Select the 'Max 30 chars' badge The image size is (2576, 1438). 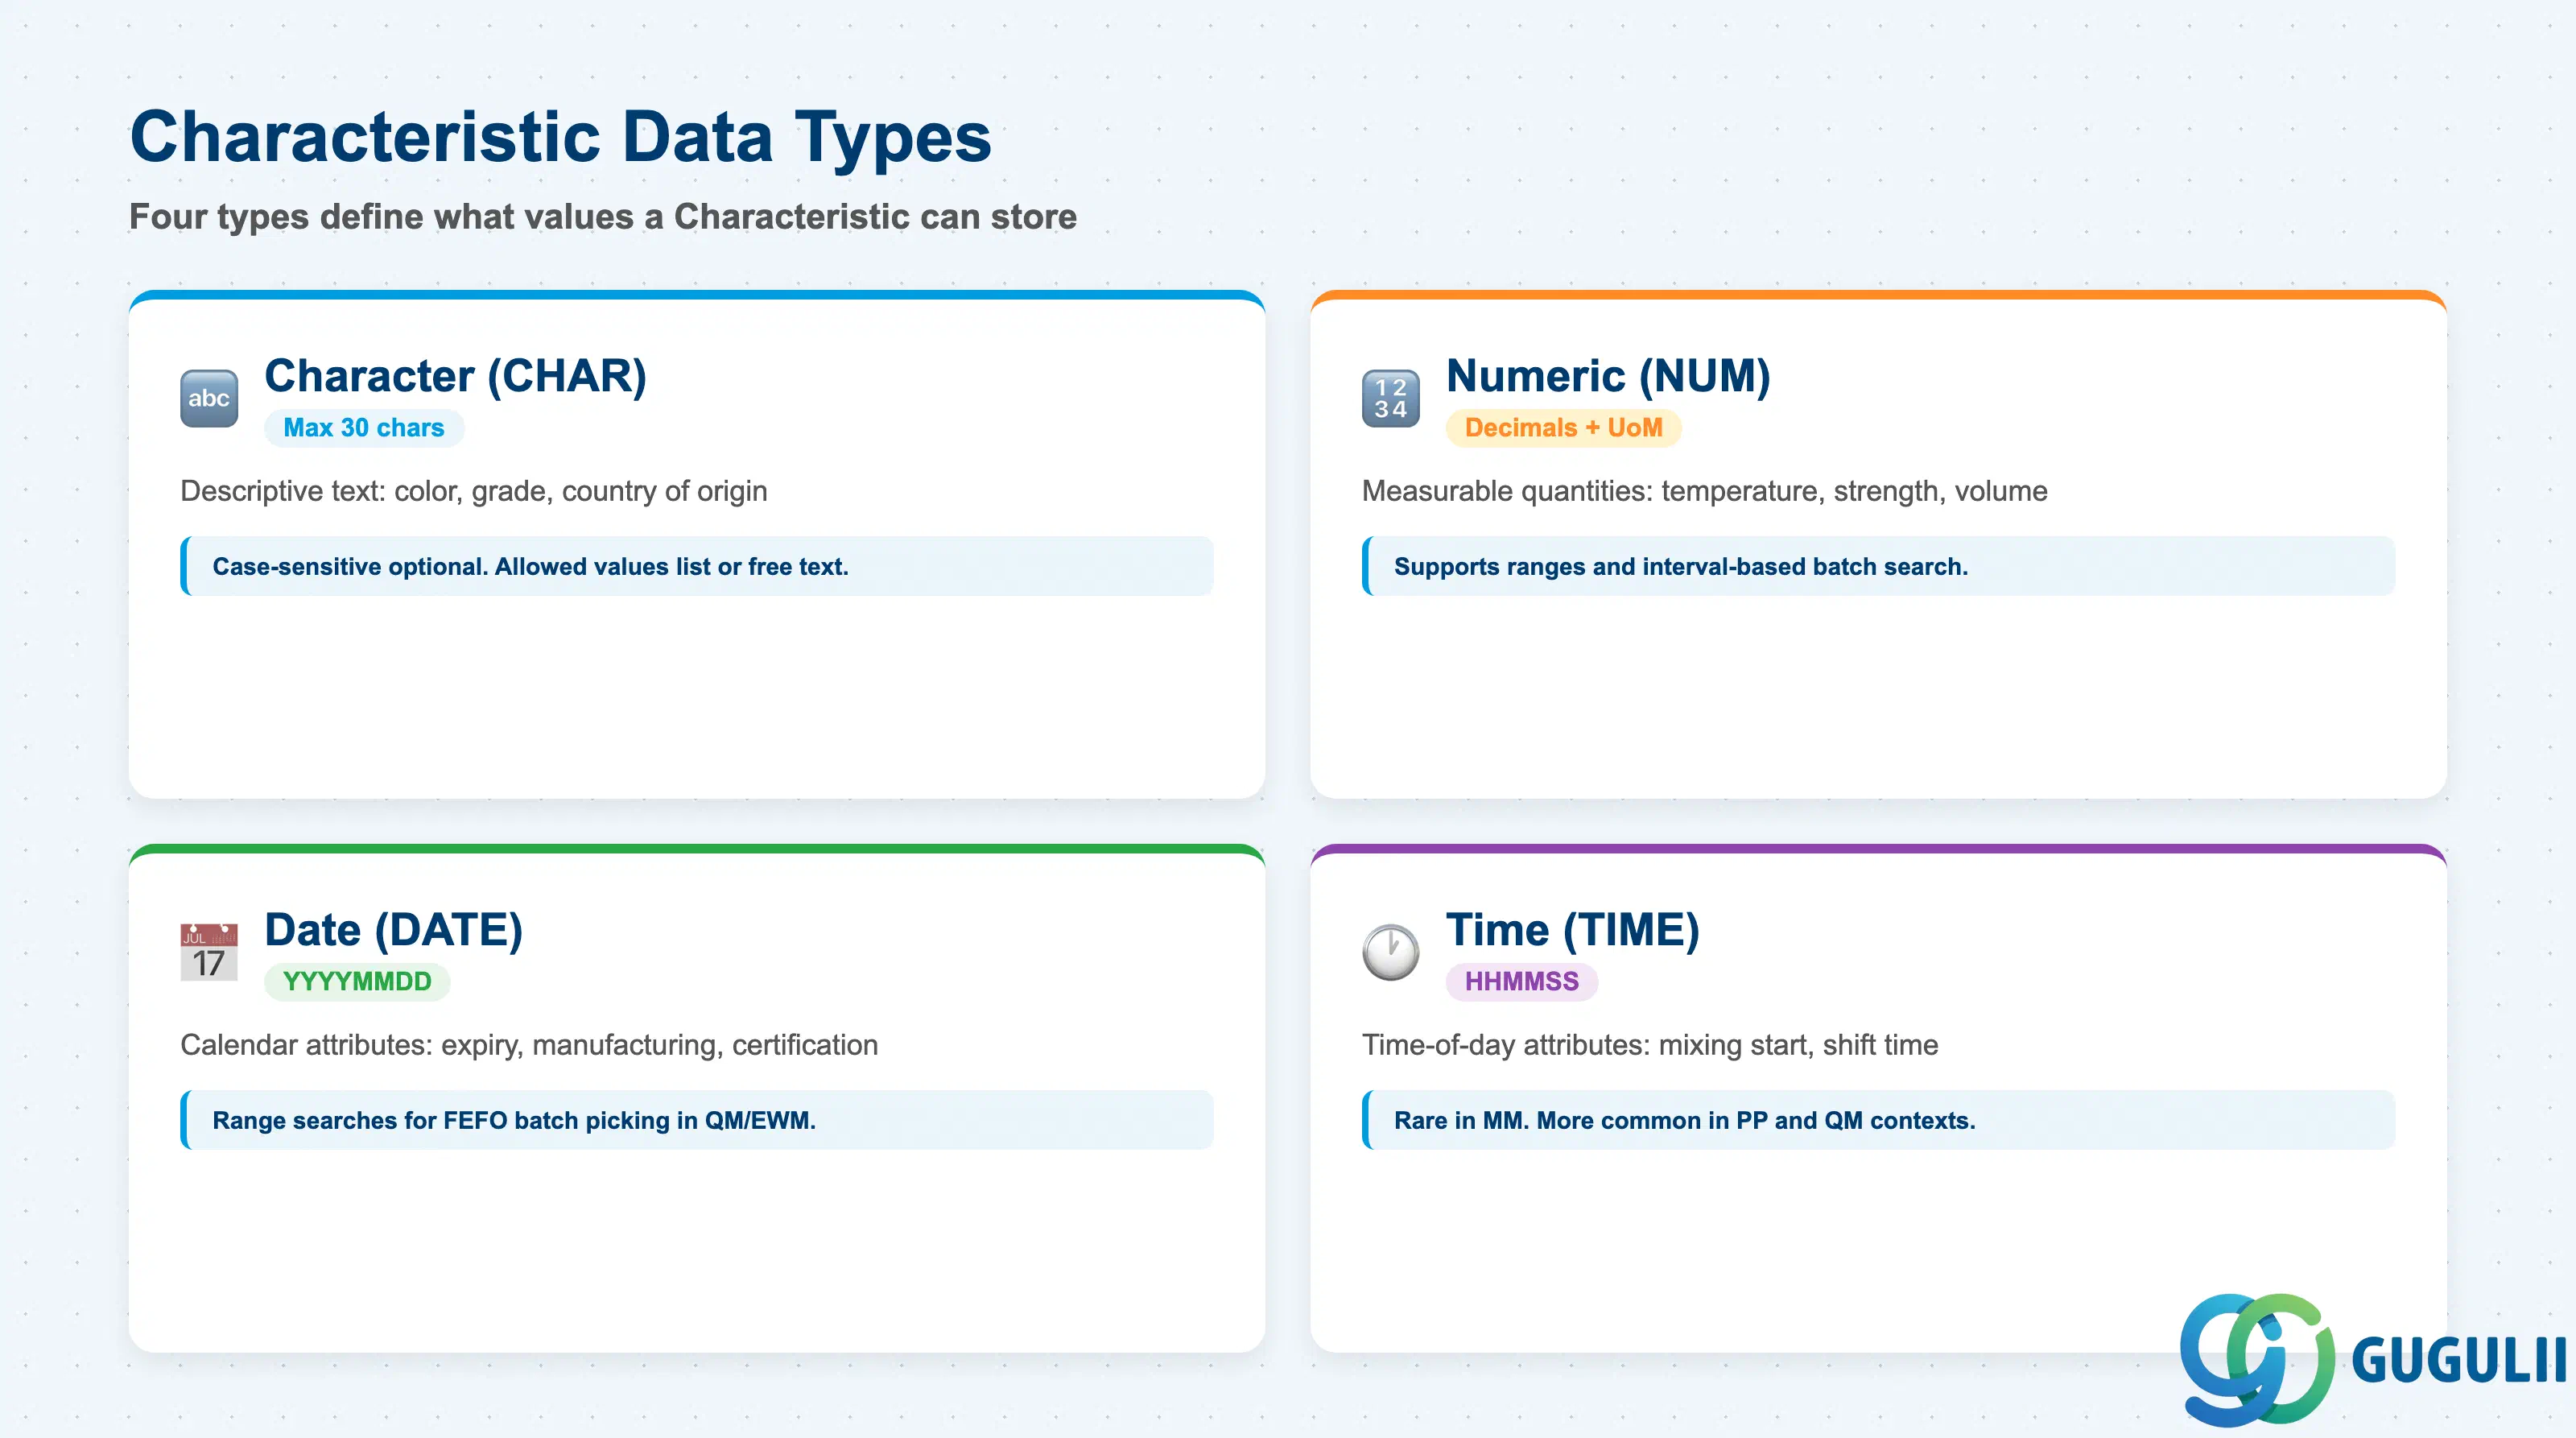click(x=364, y=428)
